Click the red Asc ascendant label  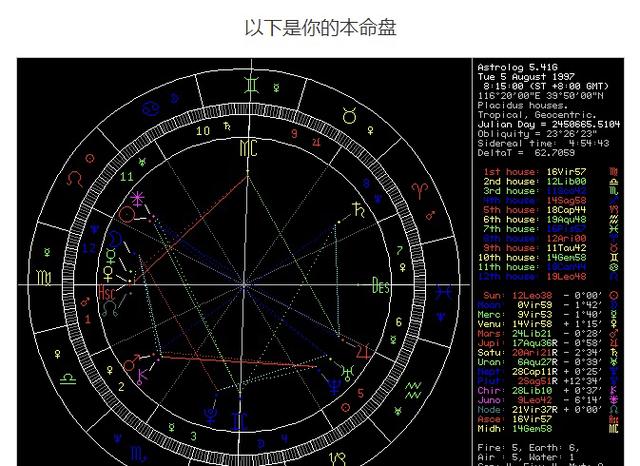click(107, 292)
